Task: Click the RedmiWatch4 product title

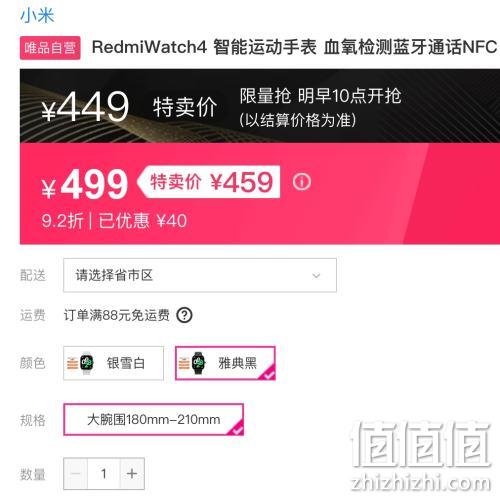Action: [295, 47]
